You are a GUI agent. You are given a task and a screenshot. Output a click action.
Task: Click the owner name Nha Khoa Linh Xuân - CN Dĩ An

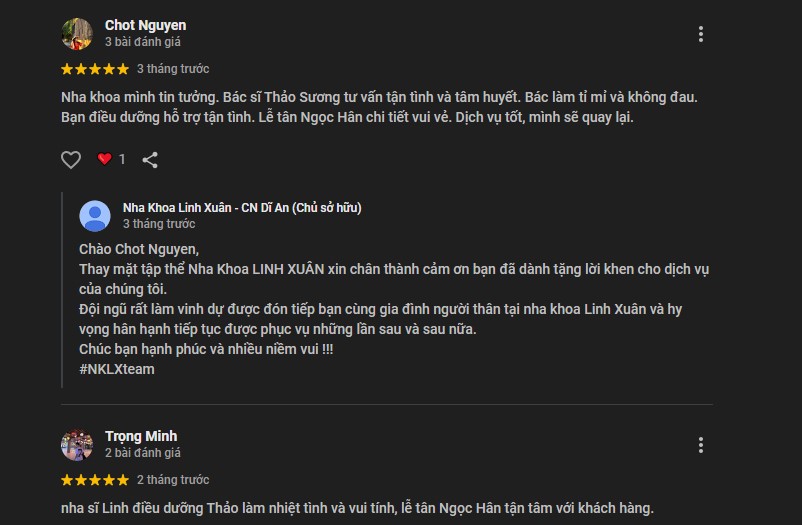pos(242,208)
